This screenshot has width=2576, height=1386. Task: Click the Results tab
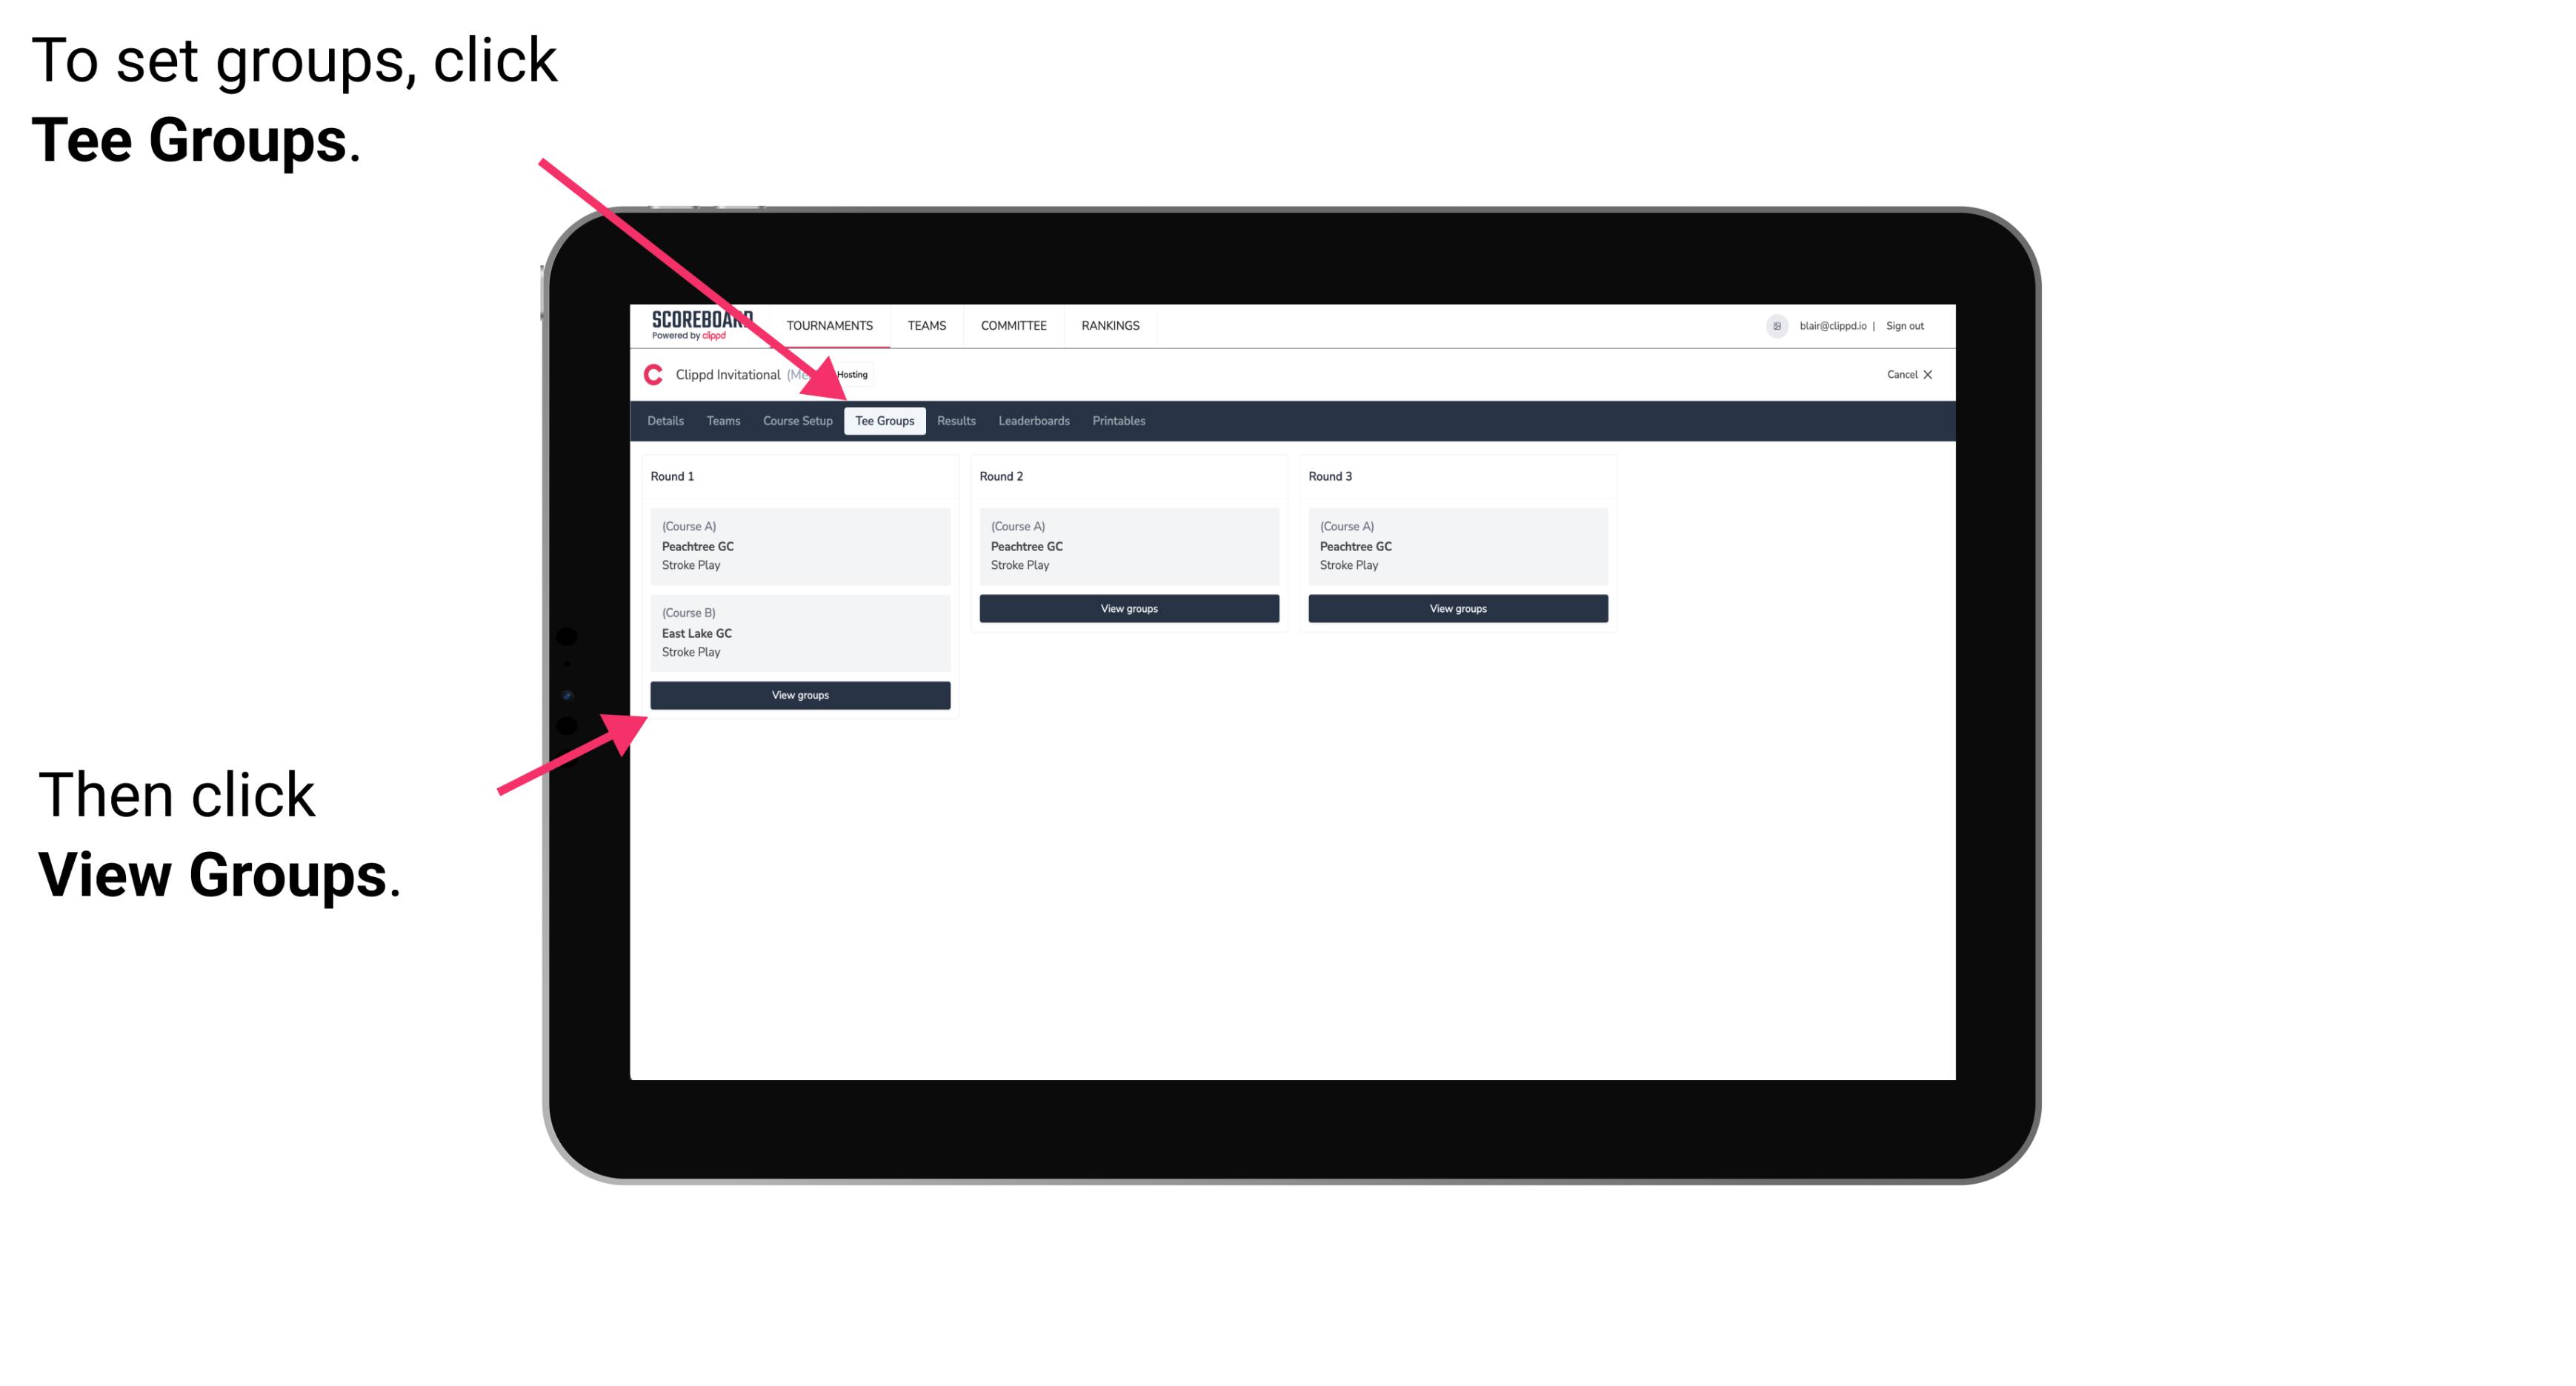point(954,422)
